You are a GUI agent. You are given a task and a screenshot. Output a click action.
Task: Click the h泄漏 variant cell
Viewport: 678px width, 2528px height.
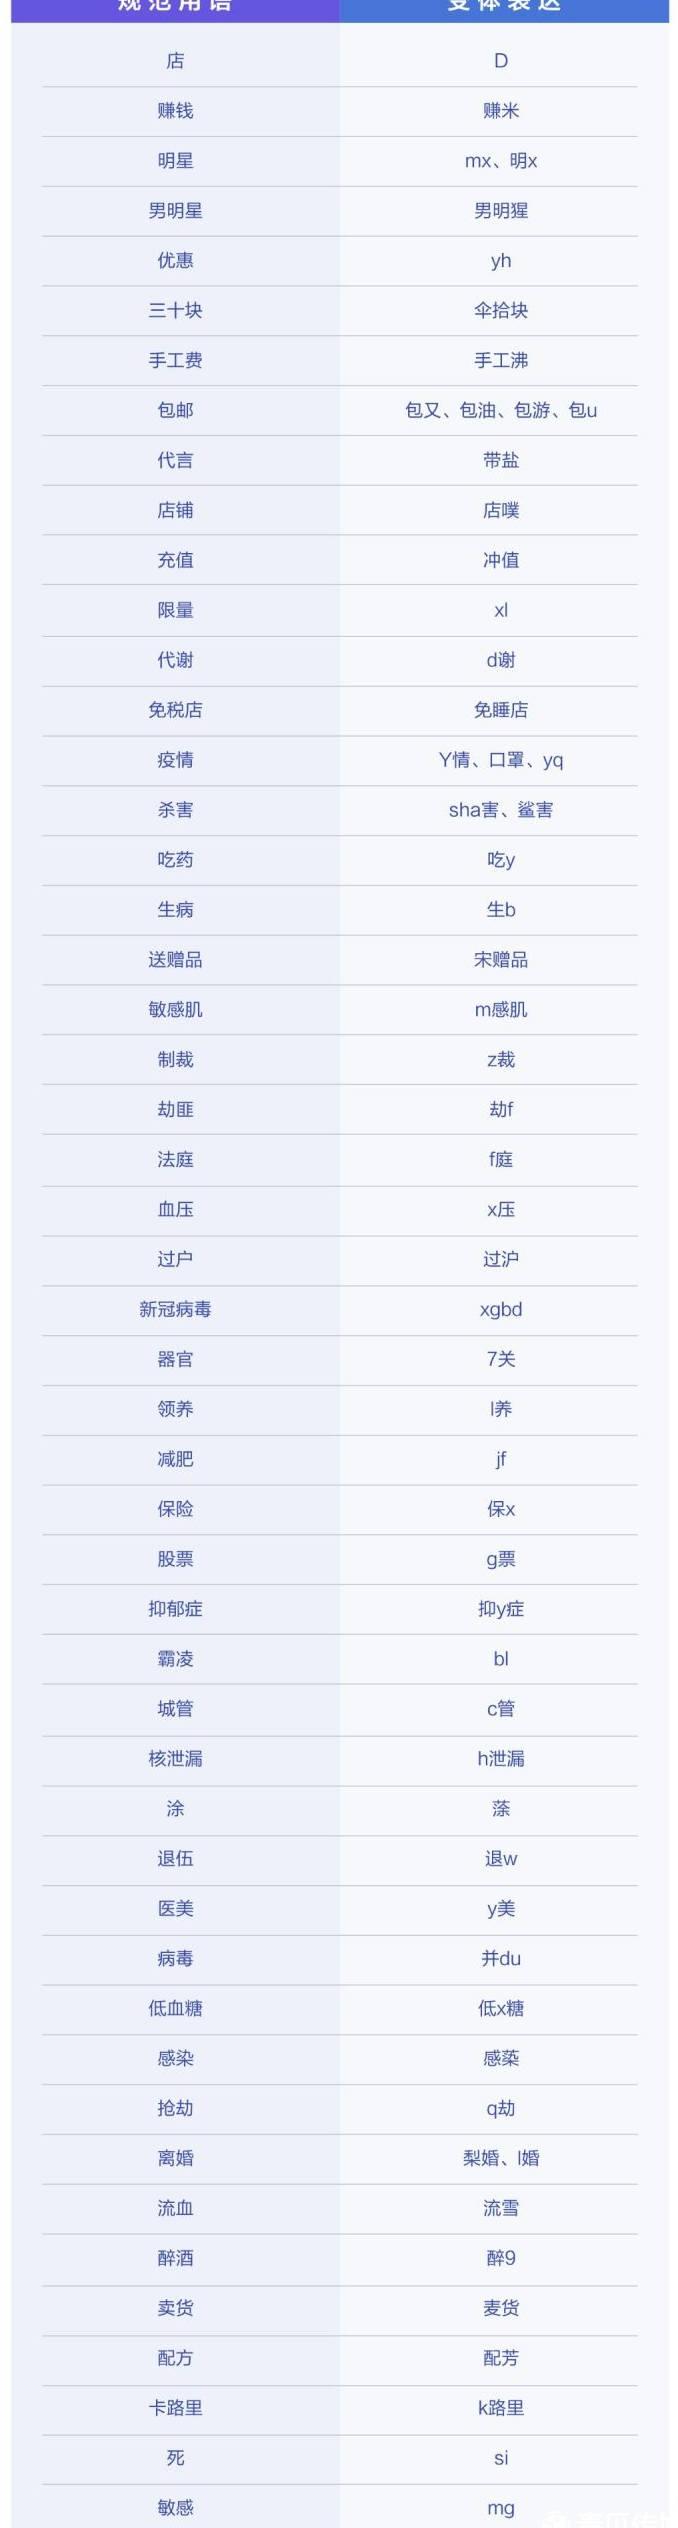pyautogui.click(x=501, y=1758)
